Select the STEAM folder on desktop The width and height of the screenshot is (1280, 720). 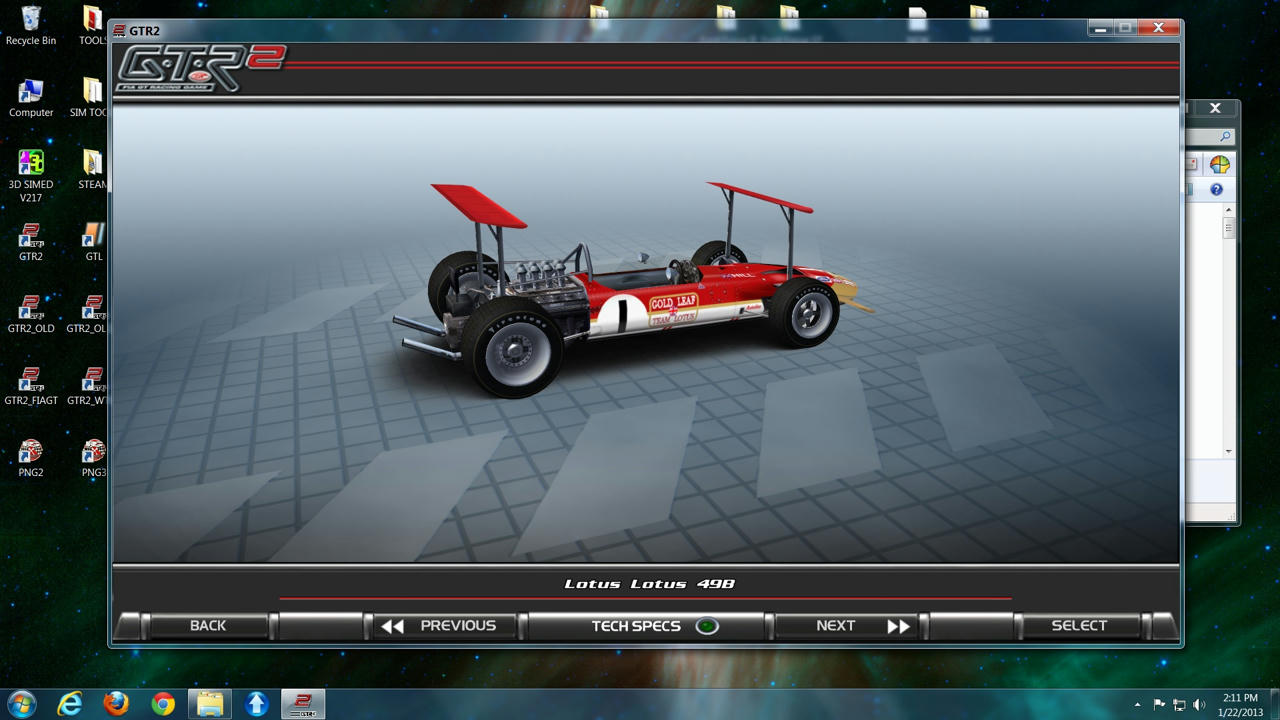click(92, 170)
